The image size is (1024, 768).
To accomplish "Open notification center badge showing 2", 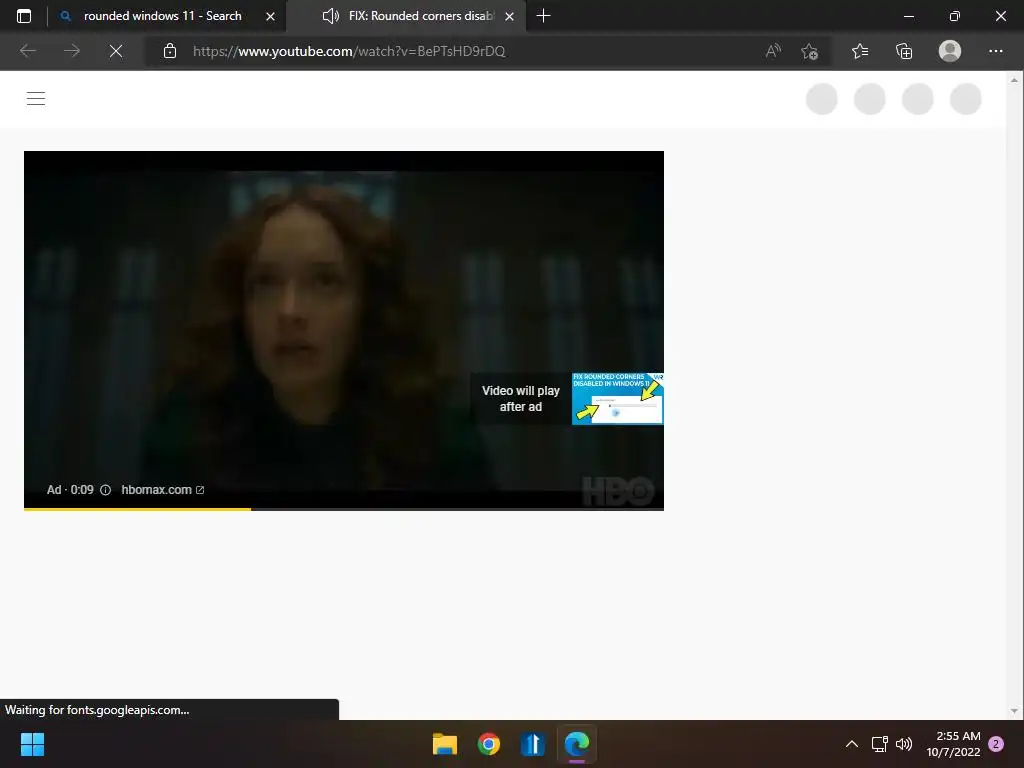I will pyautogui.click(x=996, y=744).
